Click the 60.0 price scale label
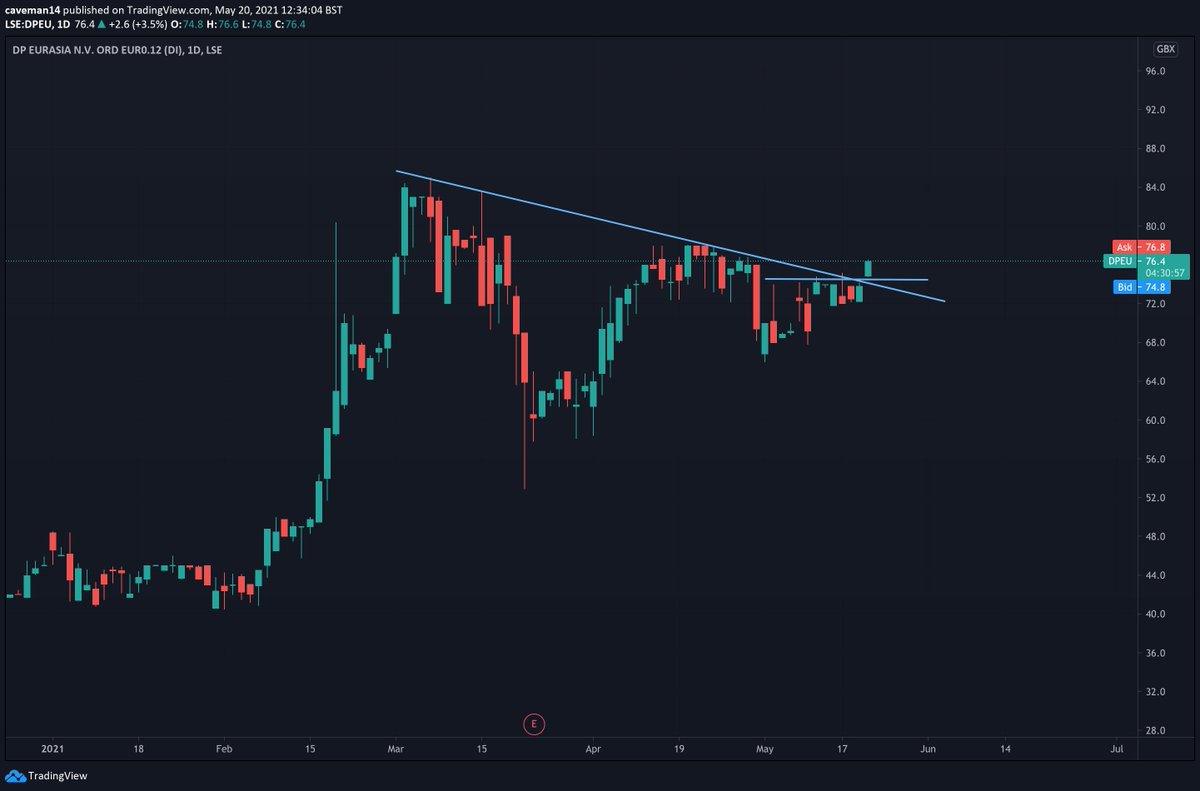The width and height of the screenshot is (1200, 791). [x=1157, y=420]
